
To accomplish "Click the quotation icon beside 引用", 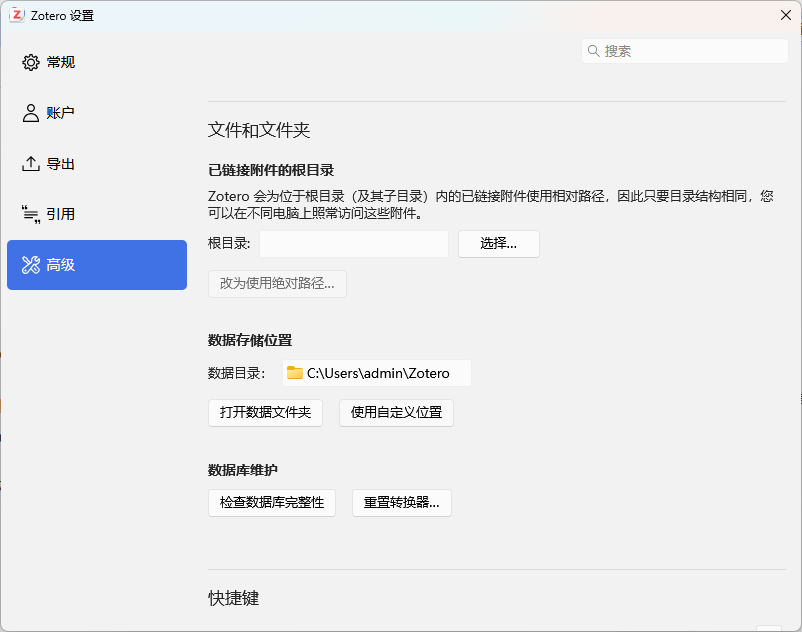I will [x=31, y=214].
